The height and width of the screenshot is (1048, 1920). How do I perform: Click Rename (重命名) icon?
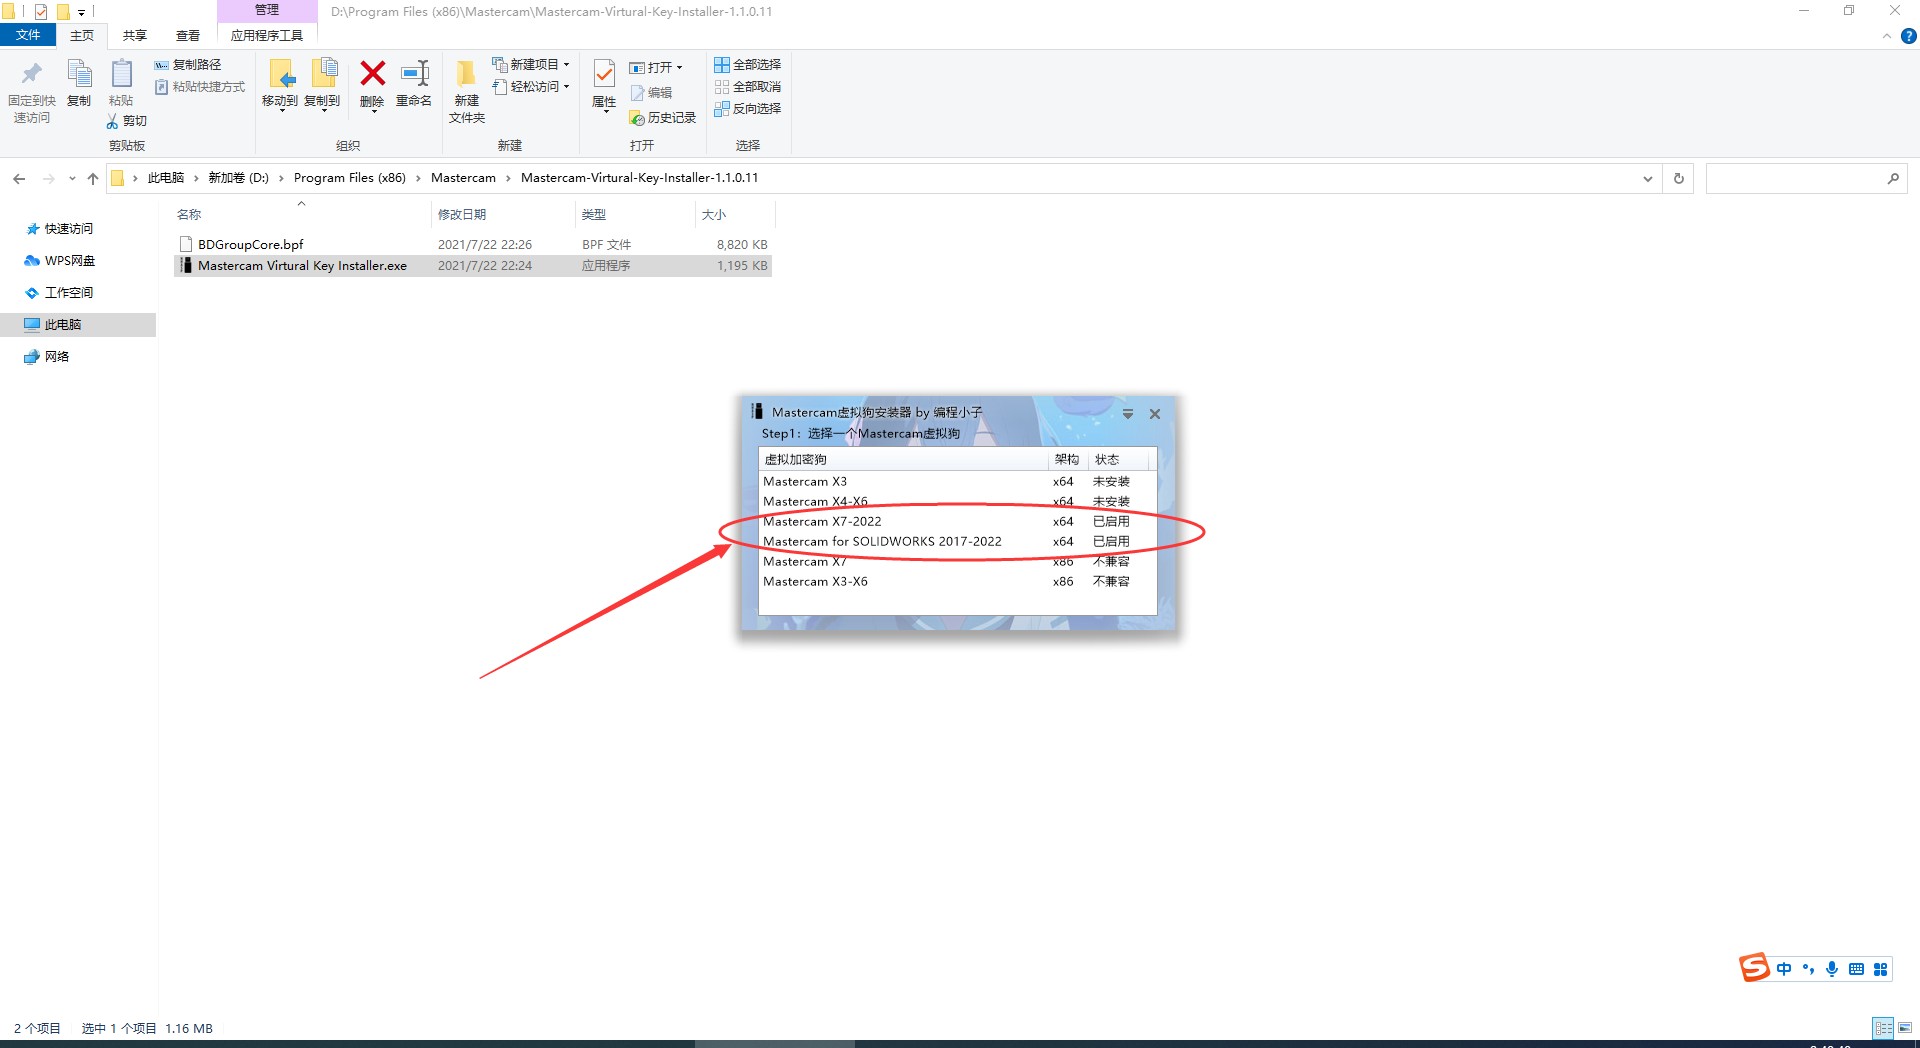pyautogui.click(x=414, y=73)
